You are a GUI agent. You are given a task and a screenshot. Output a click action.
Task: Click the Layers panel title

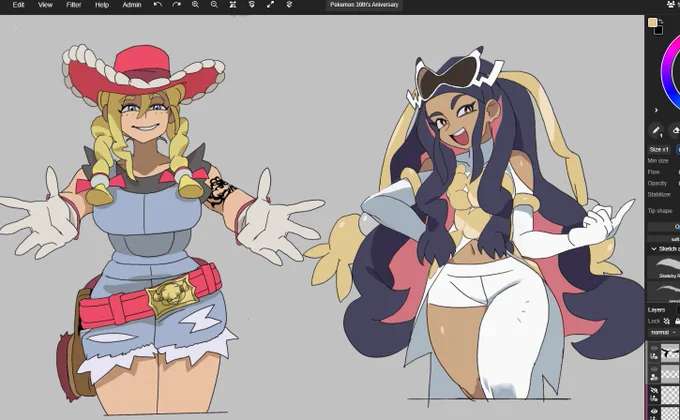[656, 310]
